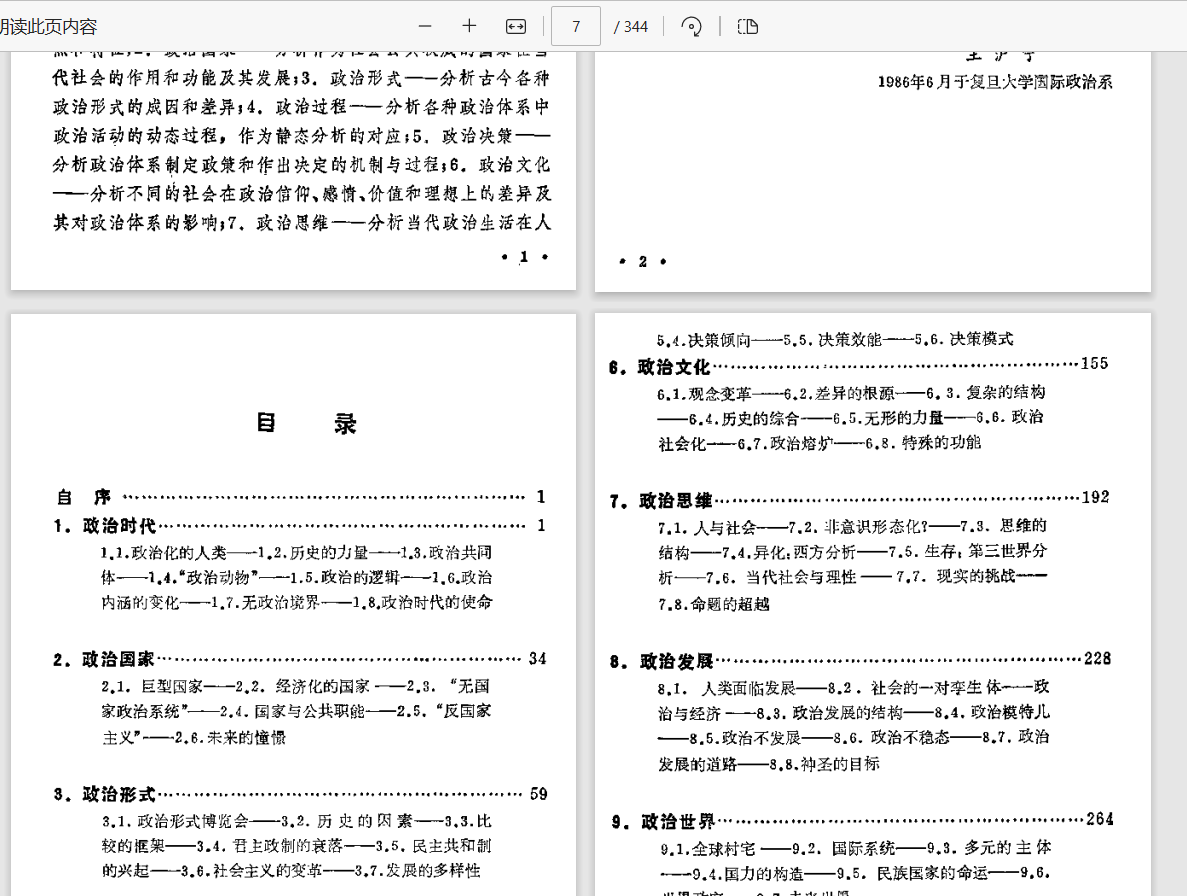This screenshot has width=1187, height=896.
Task: Open the page view layout options
Action: (x=747, y=26)
